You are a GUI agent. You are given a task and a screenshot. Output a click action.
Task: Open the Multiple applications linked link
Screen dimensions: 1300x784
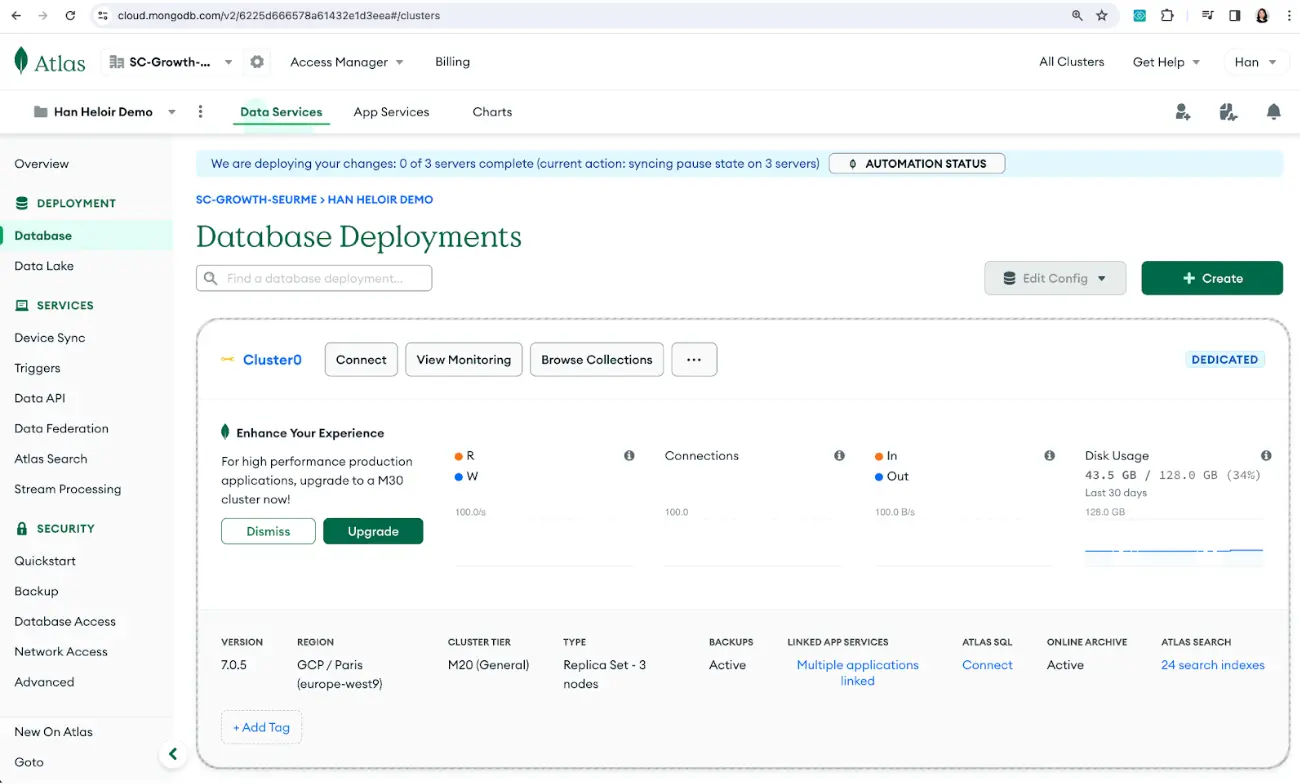click(x=857, y=672)
